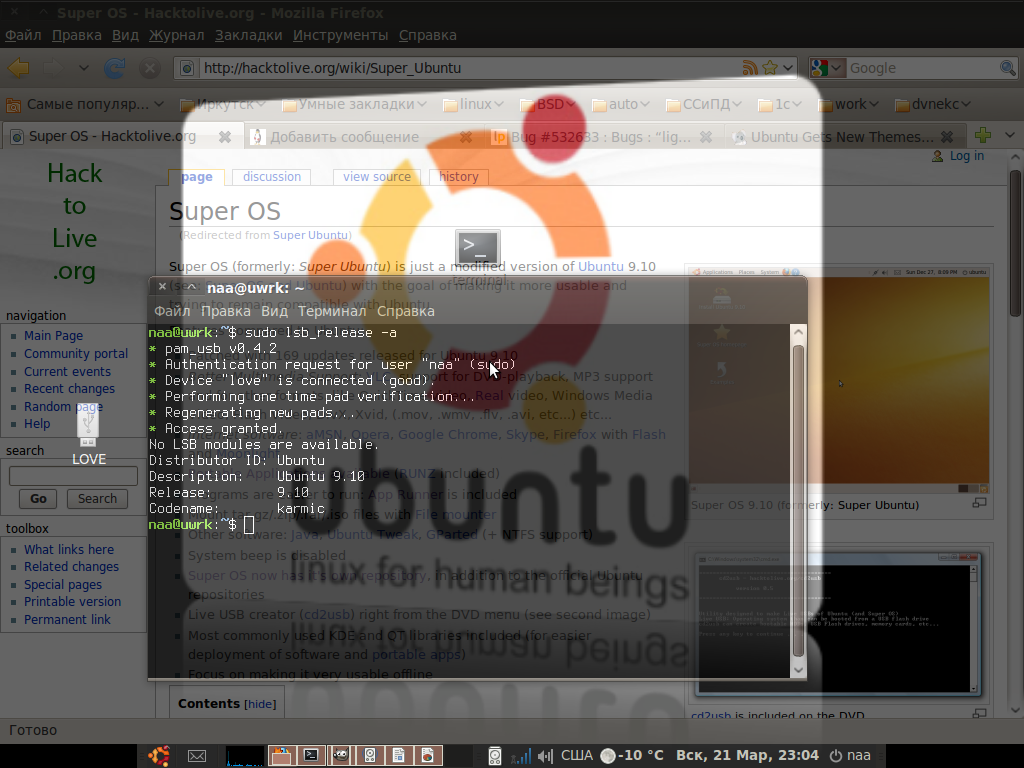The image size is (1024, 768).
Task: Click the hide link beside Contents
Action: click(260, 705)
